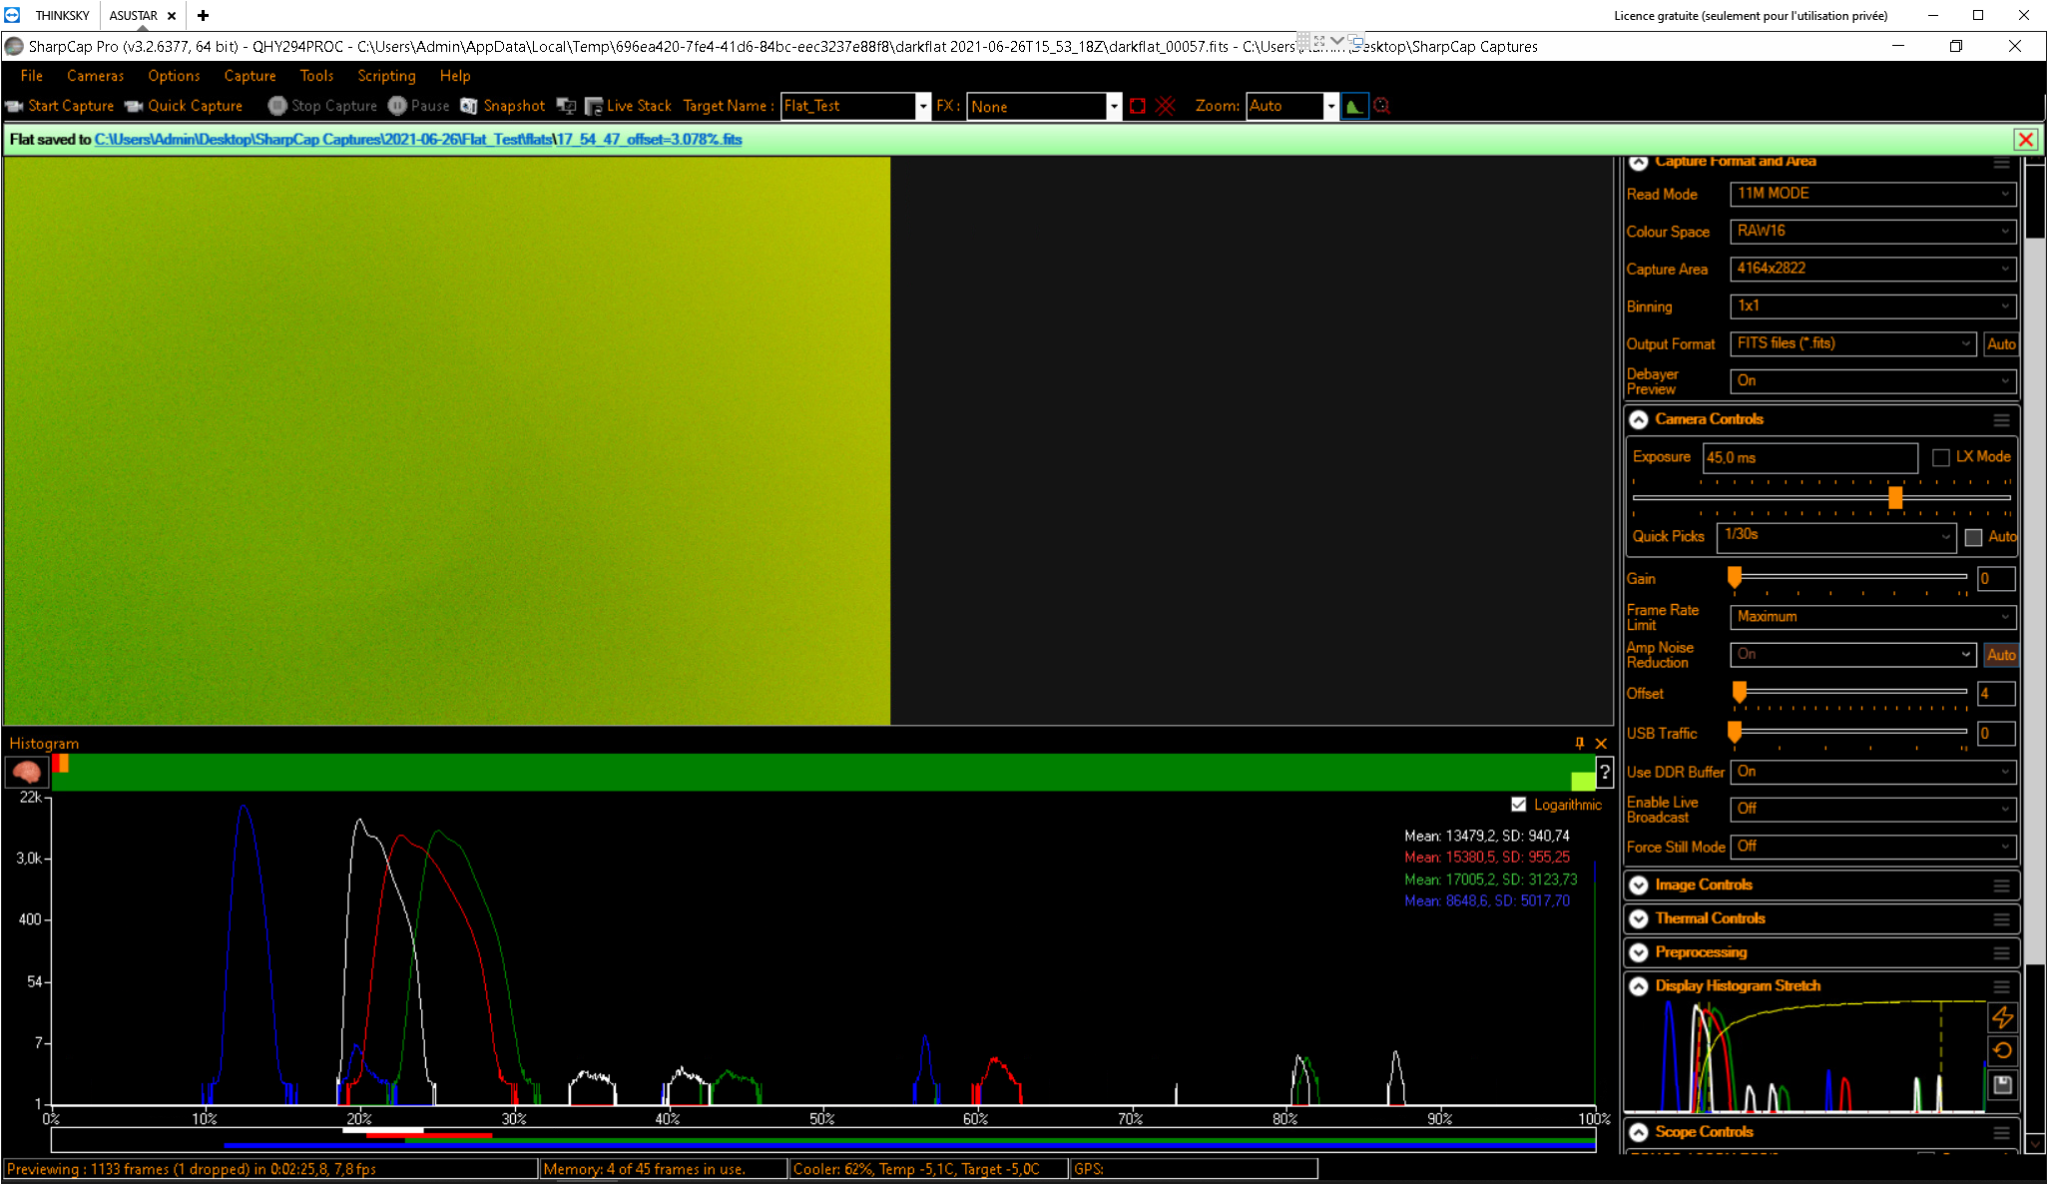Toggle the image histogram toolbar icon
The height and width of the screenshot is (1185, 2048).
[1354, 106]
